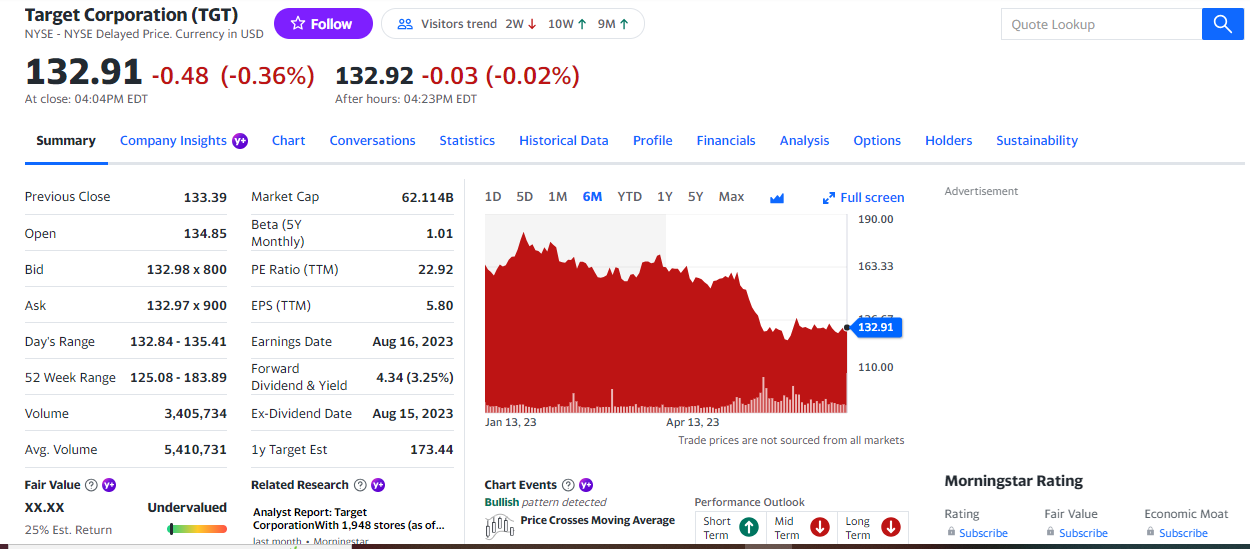Viewport: 1250px width, 549px height.
Task: Click the candlestick pattern icon under Chart Events
Action: (x=499, y=526)
